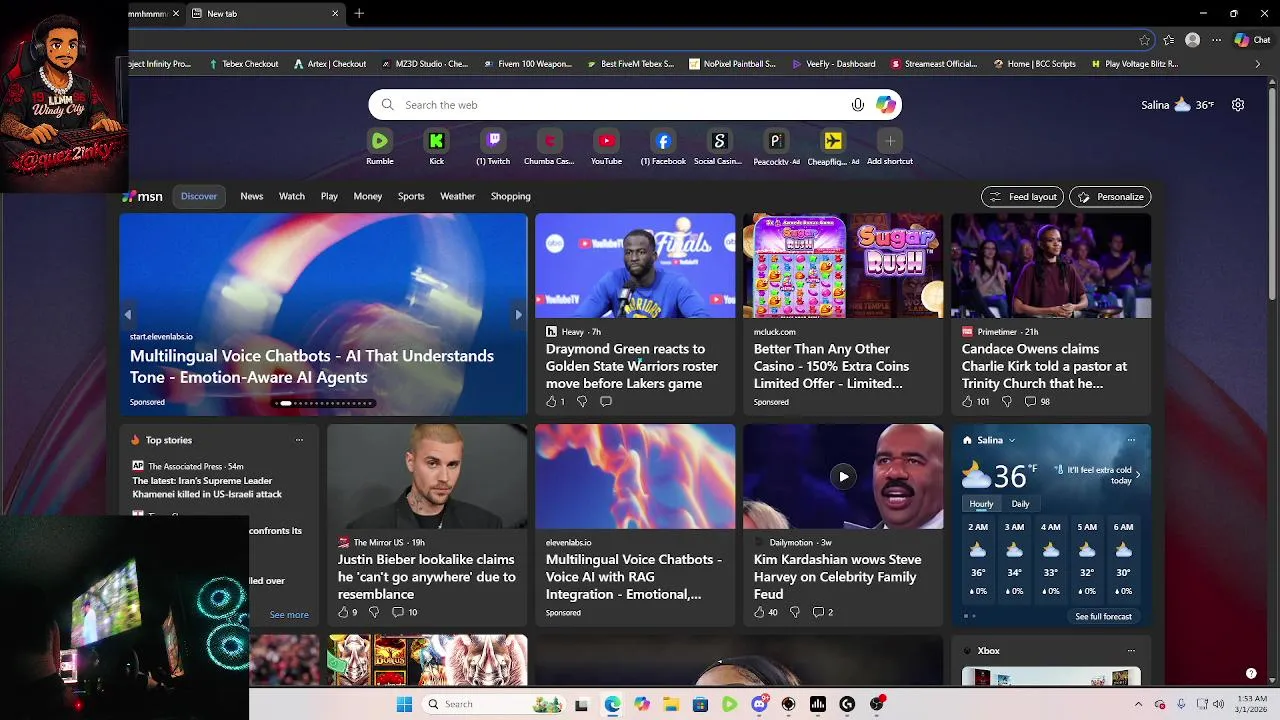Open the Iran Supreme Leader Khamenei story
The width and height of the screenshot is (1280, 720).
[x=207, y=487]
